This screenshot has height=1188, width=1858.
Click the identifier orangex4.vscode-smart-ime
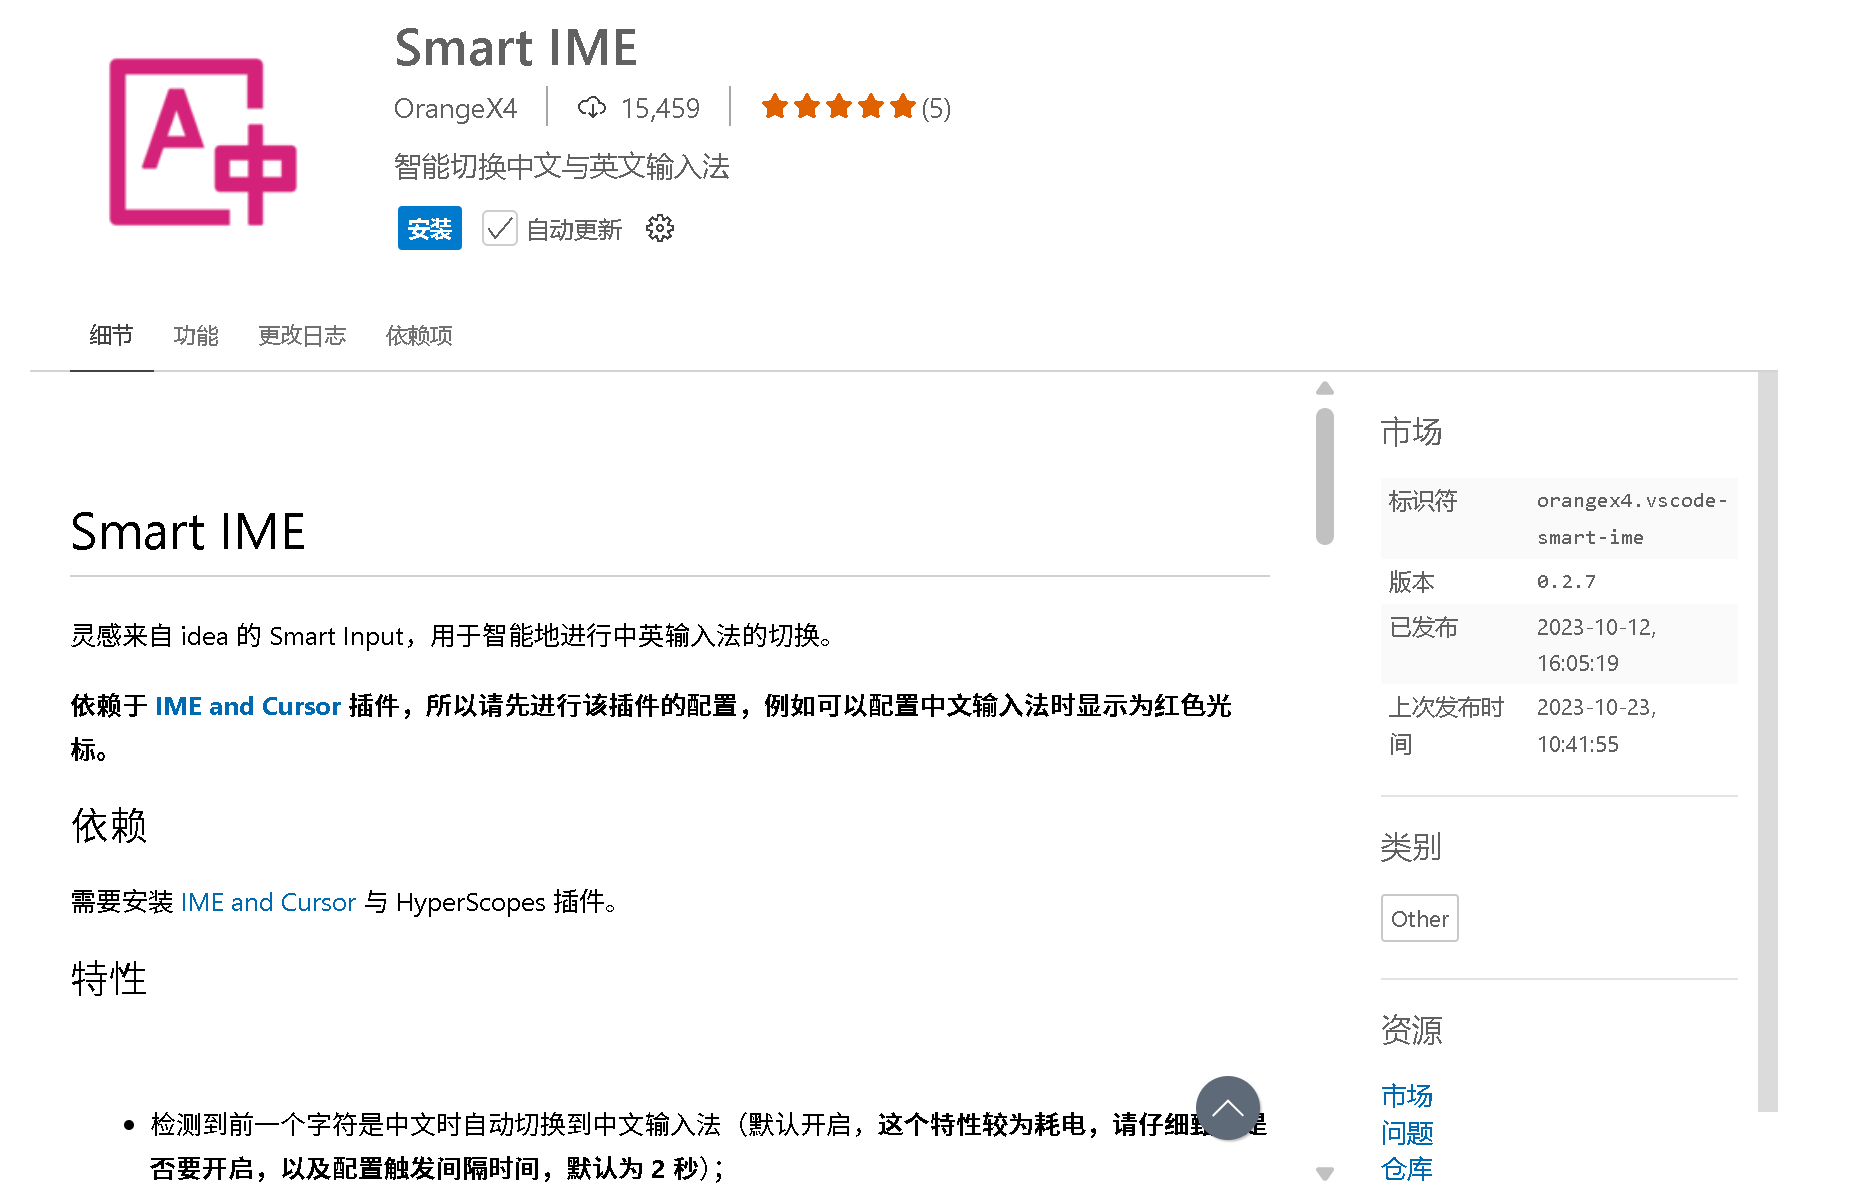1632,519
